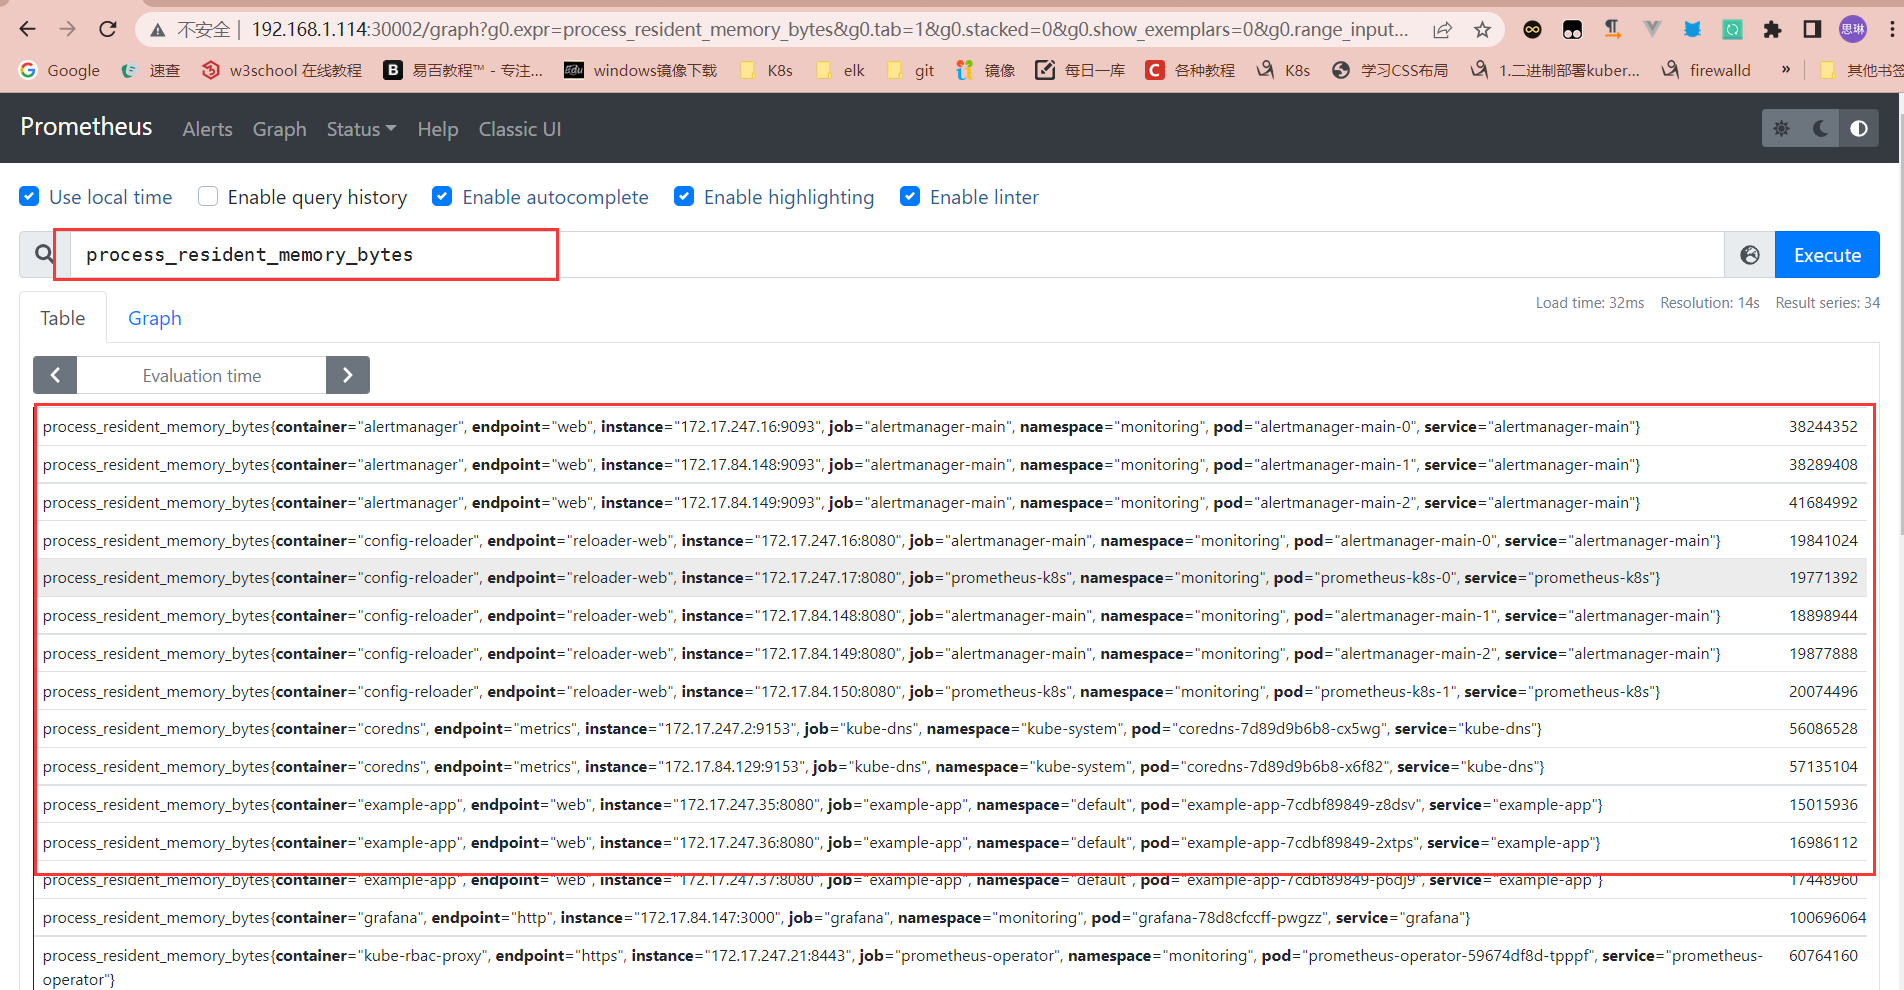Click the Evaluation time input field
This screenshot has width=1904, height=990.
tap(202, 375)
